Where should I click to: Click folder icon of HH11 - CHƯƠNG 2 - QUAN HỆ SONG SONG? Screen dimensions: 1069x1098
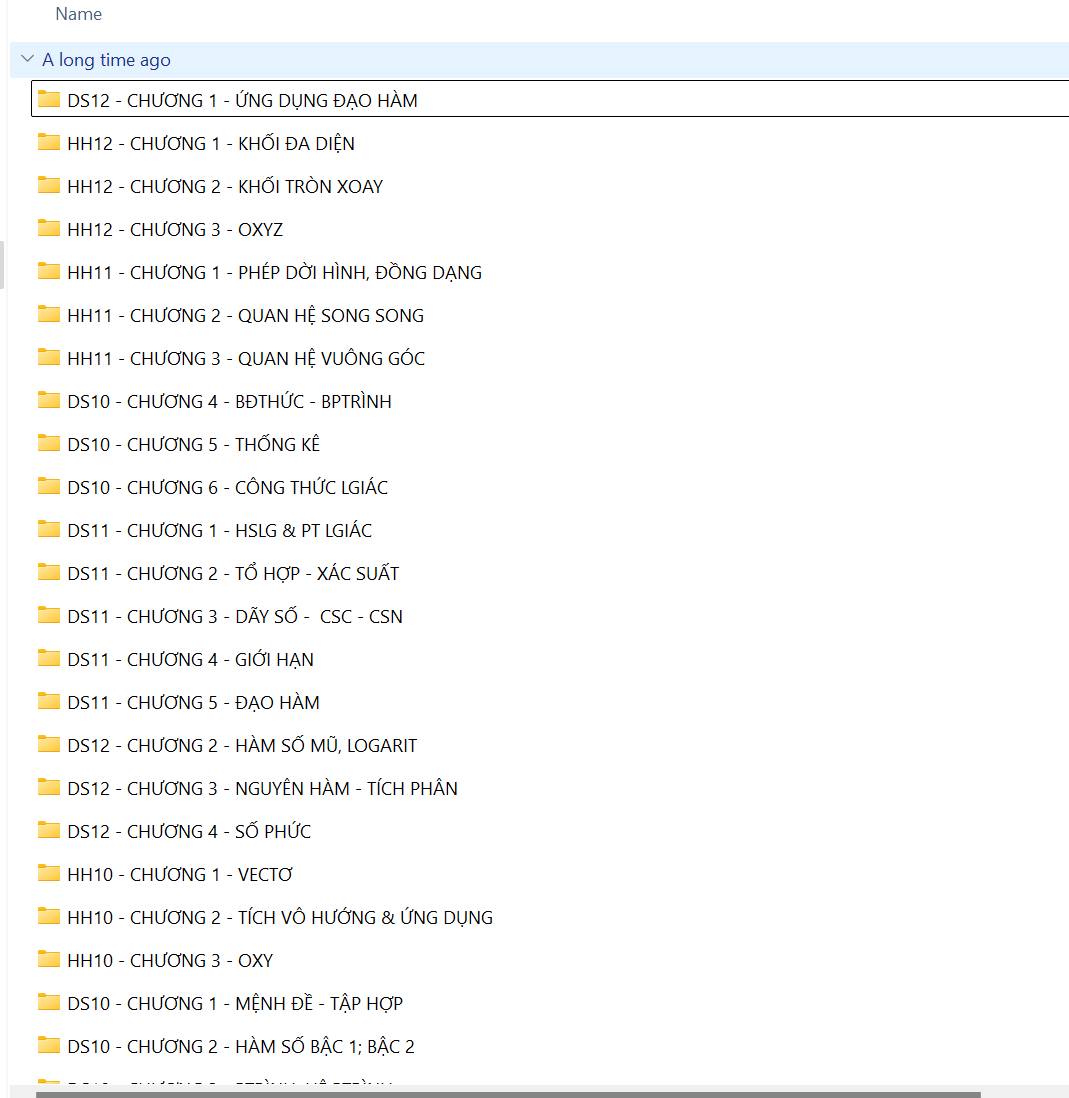point(49,314)
